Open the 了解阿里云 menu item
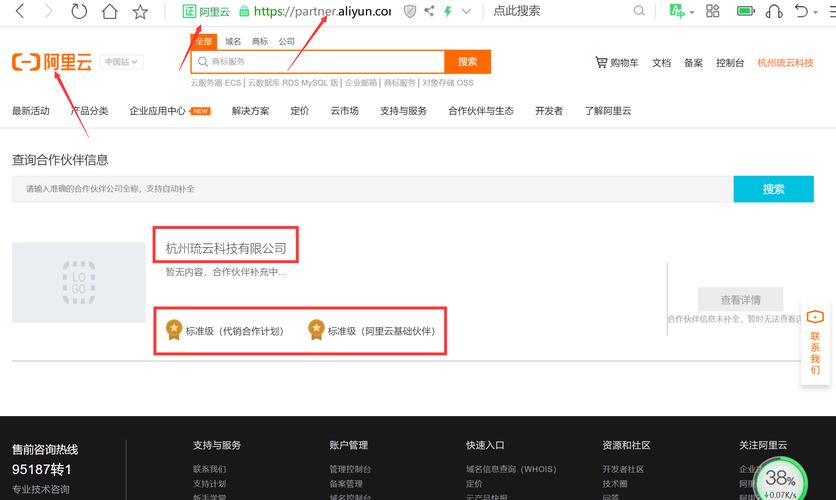836x500 pixels. (x=608, y=111)
